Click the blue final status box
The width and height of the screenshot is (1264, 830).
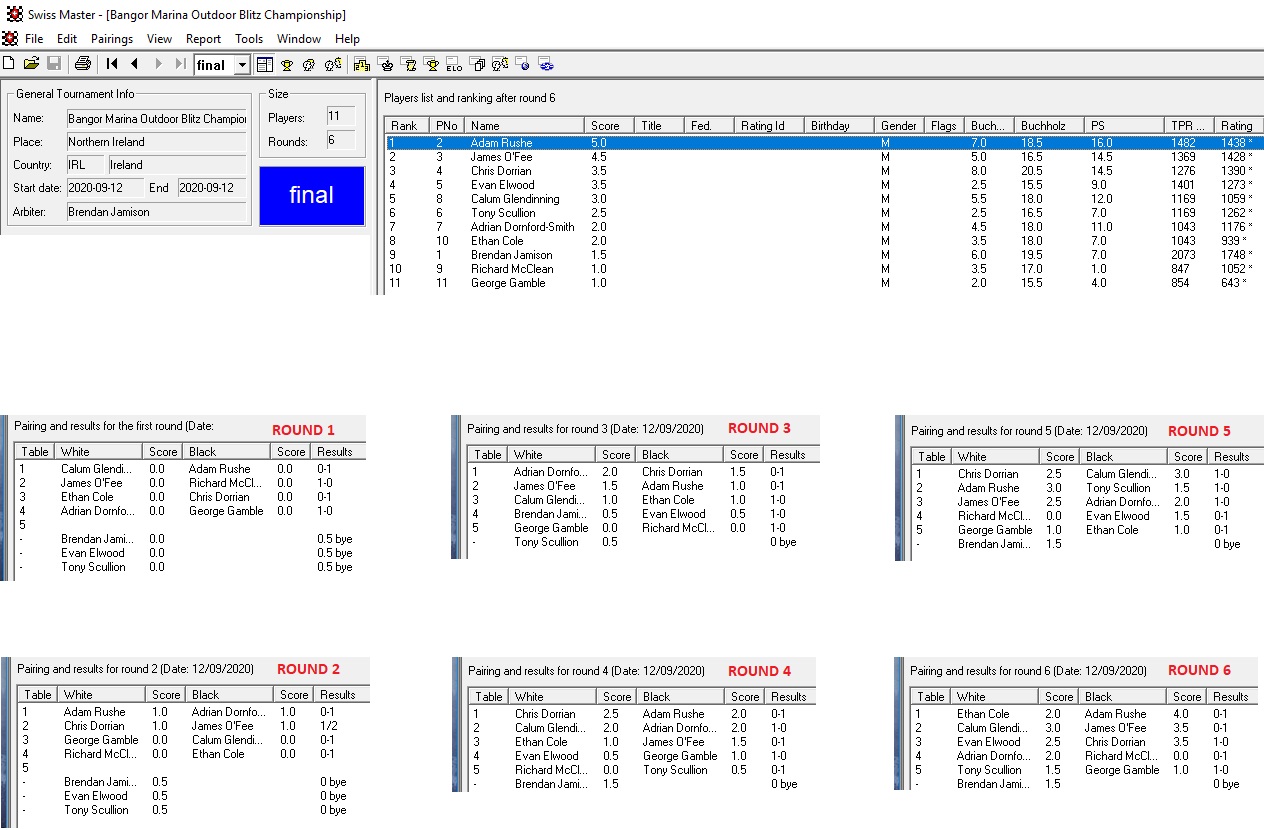click(x=311, y=195)
